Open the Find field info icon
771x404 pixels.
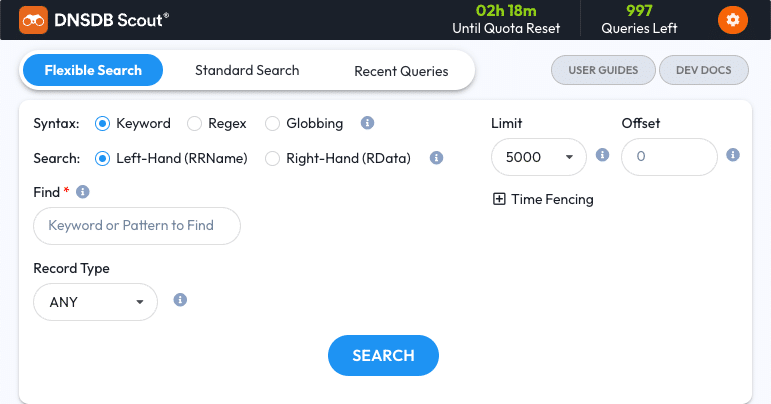tap(83, 192)
